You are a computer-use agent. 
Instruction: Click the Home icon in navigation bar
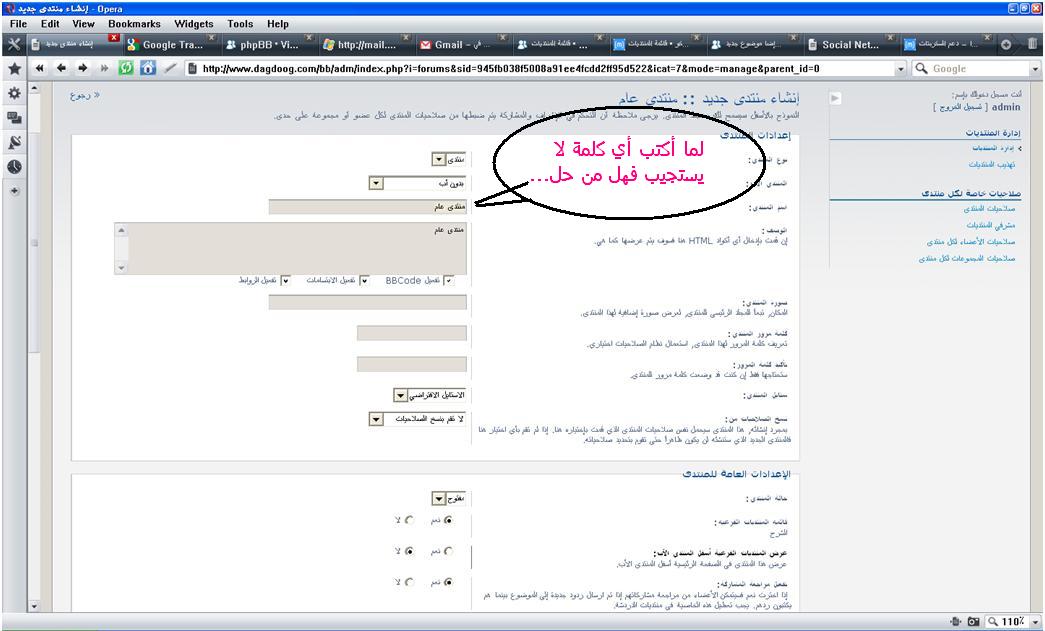pyautogui.click(x=148, y=69)
